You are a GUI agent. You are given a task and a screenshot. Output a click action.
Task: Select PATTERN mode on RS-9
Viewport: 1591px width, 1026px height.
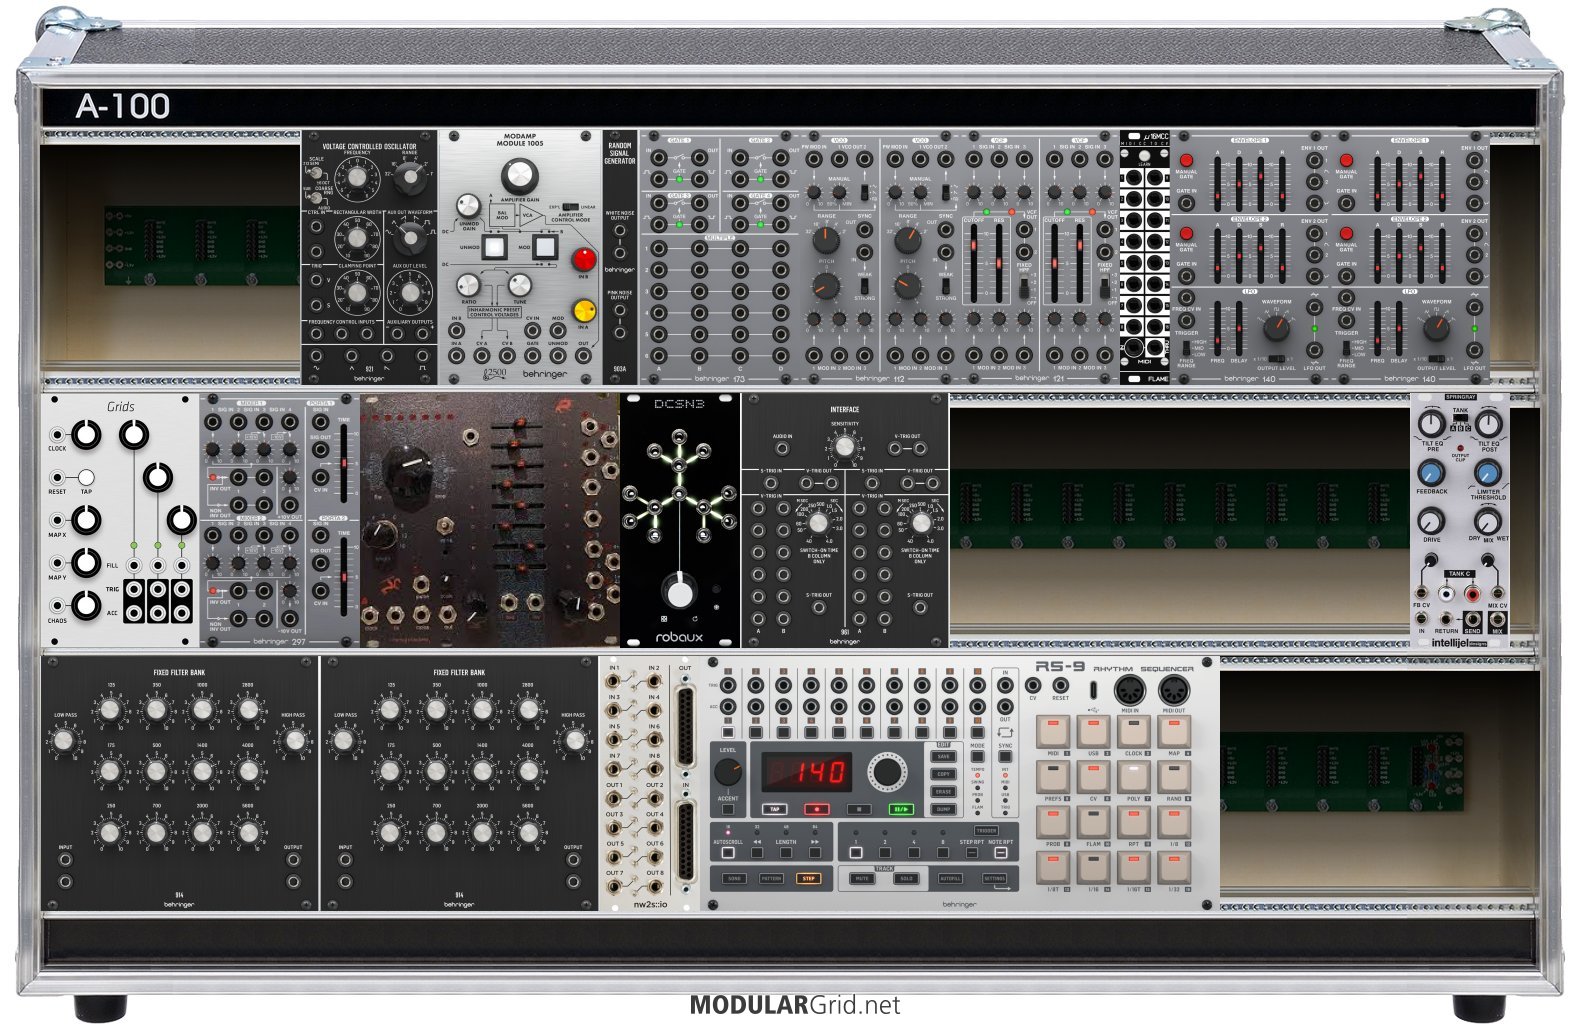pyautogui.click(x=771, y=878)
